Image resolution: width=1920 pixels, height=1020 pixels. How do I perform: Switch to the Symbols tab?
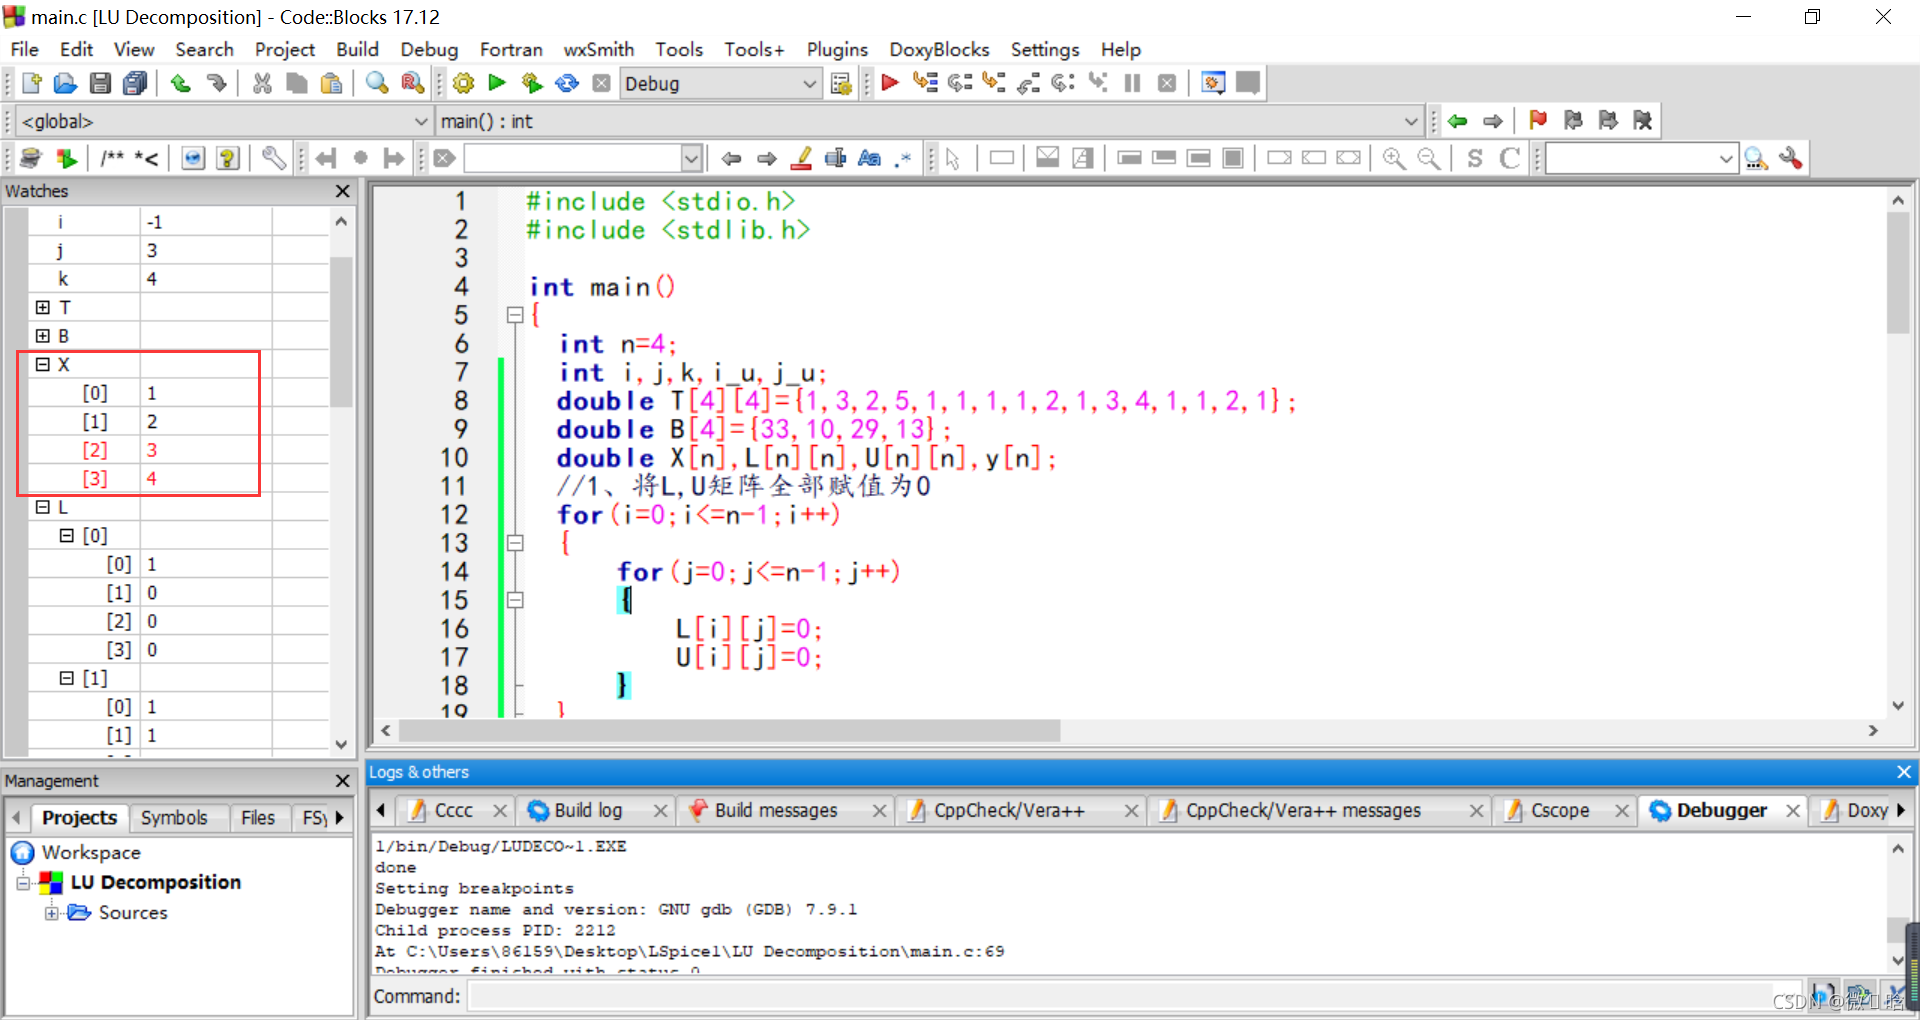click(x=174, y=817)
